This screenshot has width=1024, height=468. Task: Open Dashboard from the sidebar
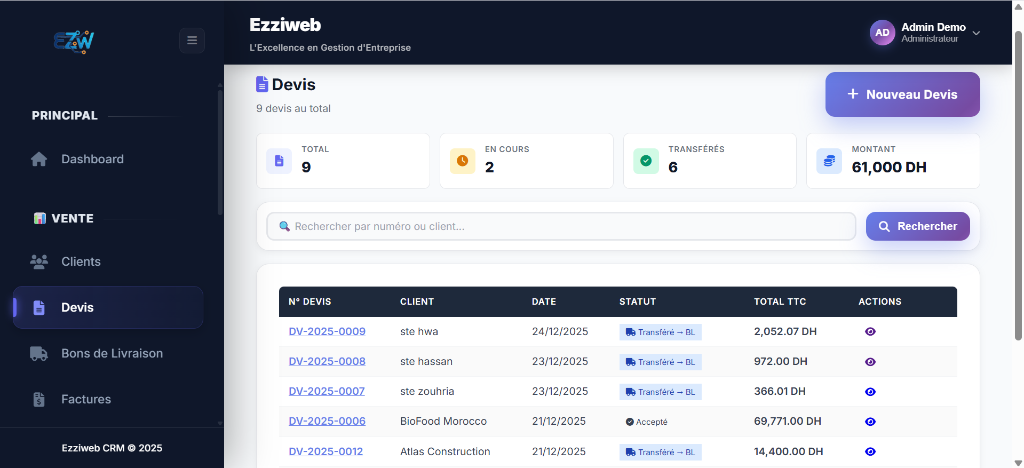[x=108, y=159]
